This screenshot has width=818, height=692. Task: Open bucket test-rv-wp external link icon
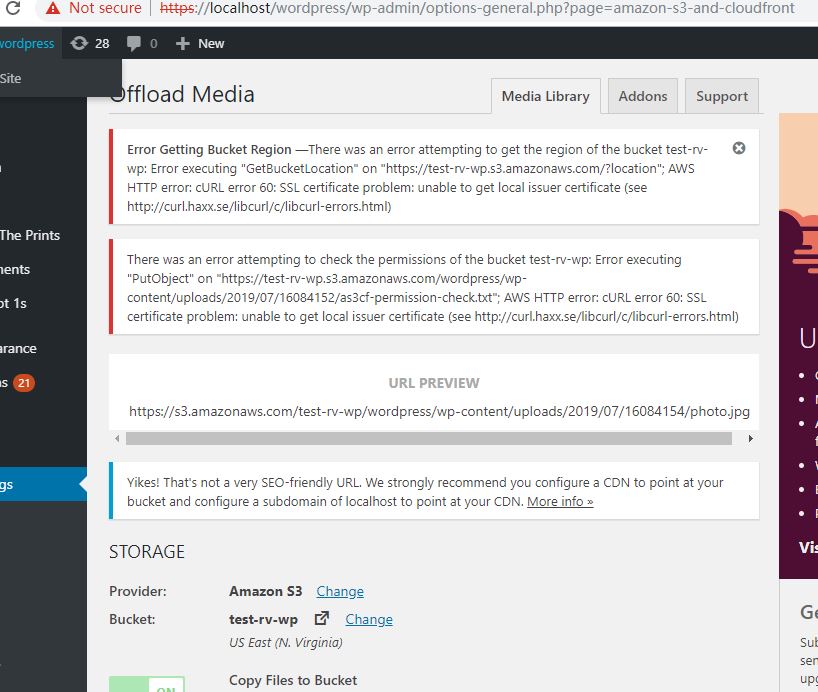322,618
